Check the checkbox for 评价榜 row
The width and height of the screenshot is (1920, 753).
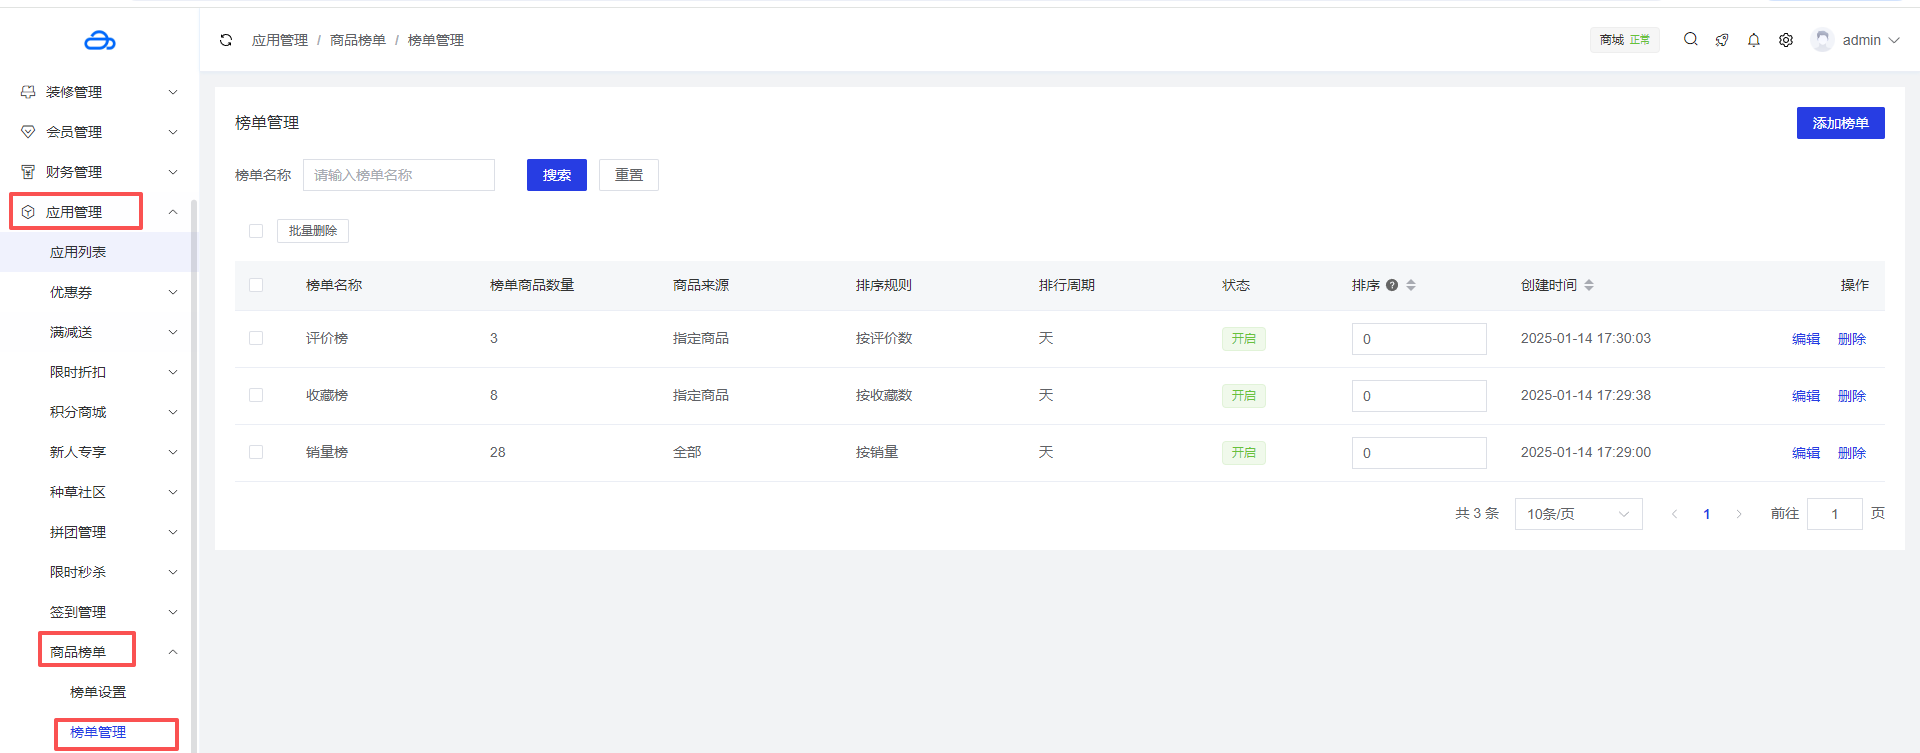click(x=256, y=338)
